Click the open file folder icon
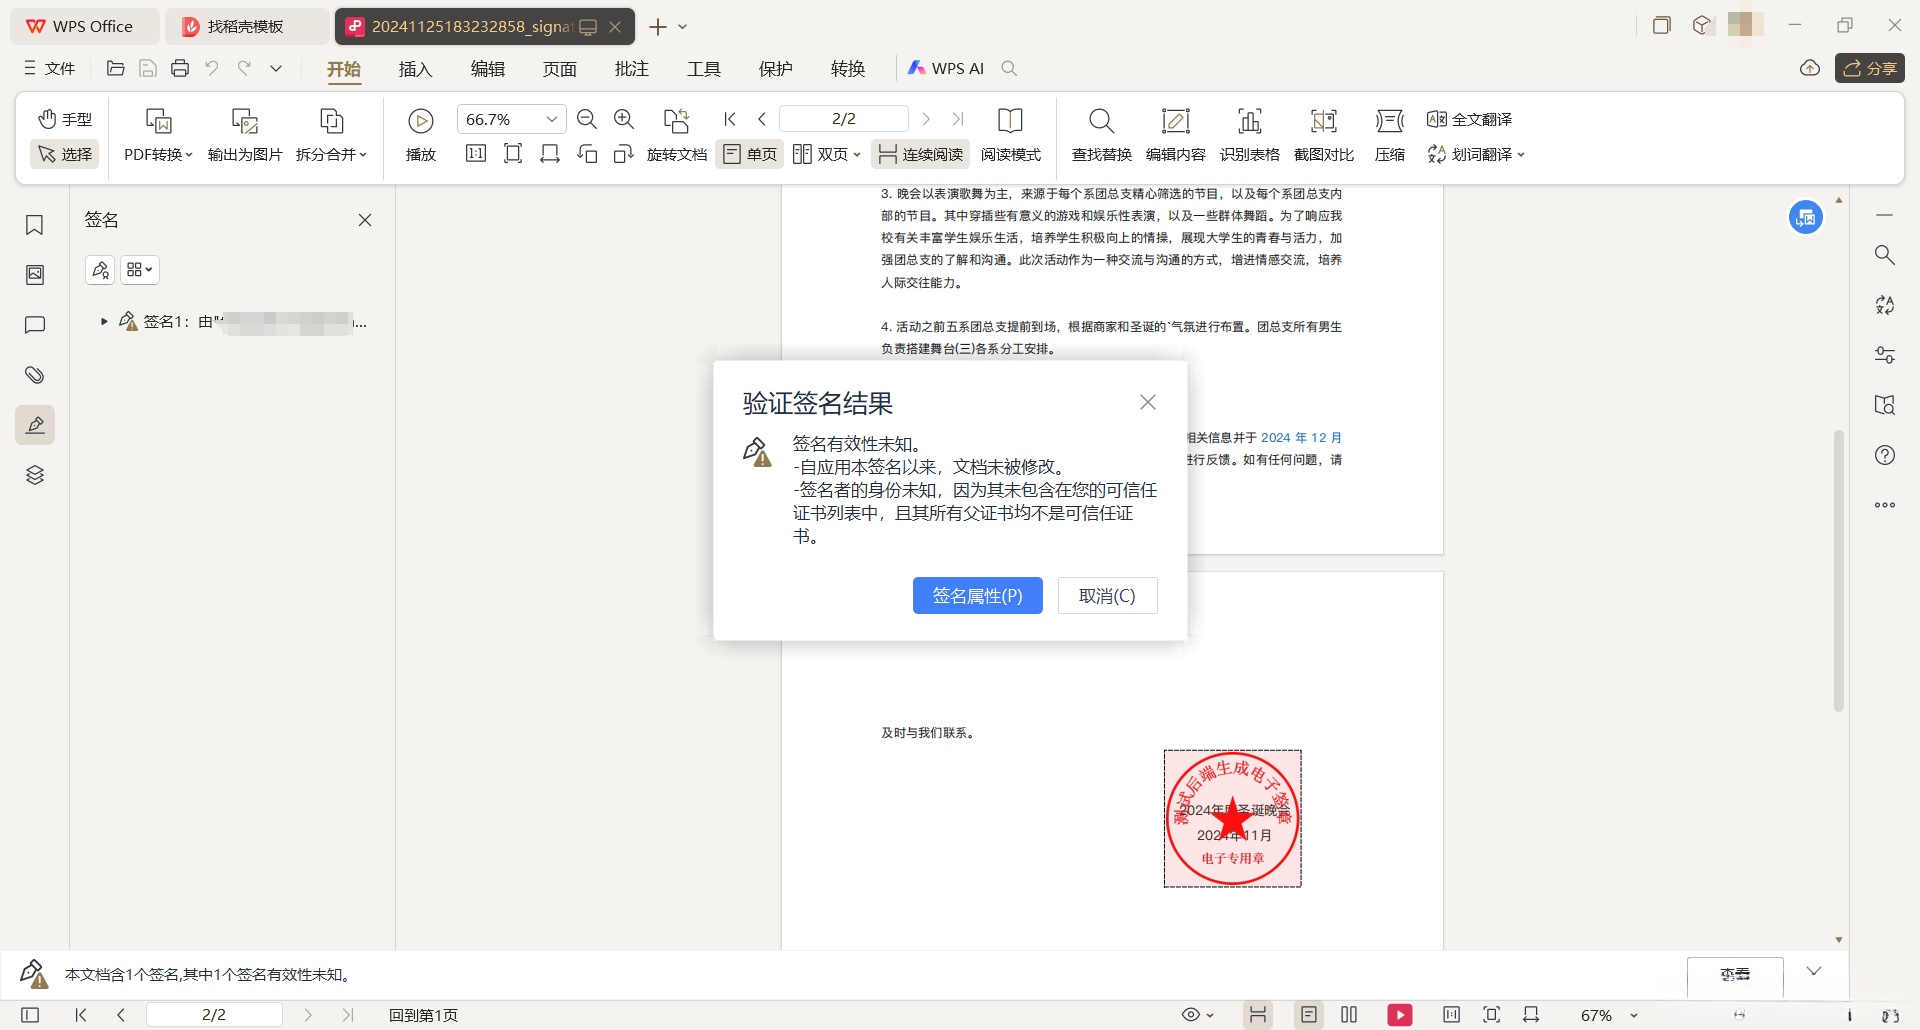 116,68
